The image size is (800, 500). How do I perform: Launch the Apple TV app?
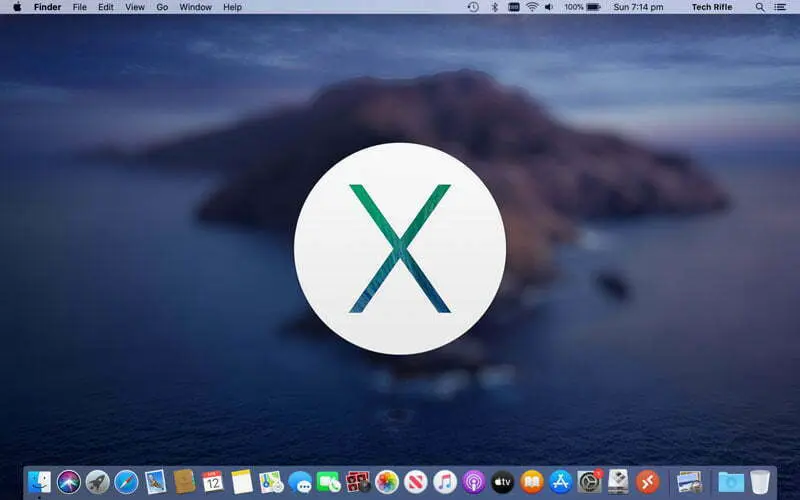coord(503,482)
